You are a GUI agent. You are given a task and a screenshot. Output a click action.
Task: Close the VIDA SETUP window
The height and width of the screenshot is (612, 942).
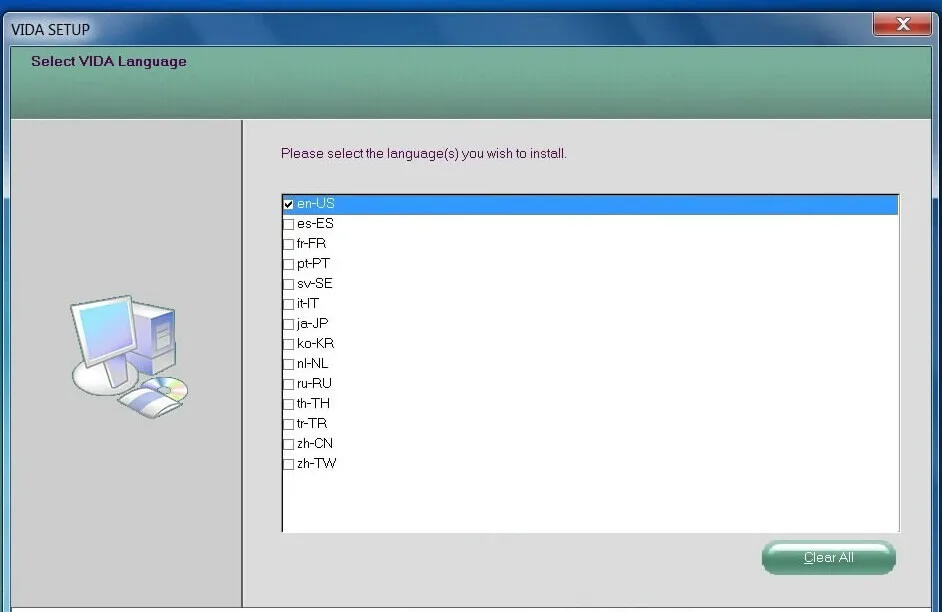click(x=902, y=24)
